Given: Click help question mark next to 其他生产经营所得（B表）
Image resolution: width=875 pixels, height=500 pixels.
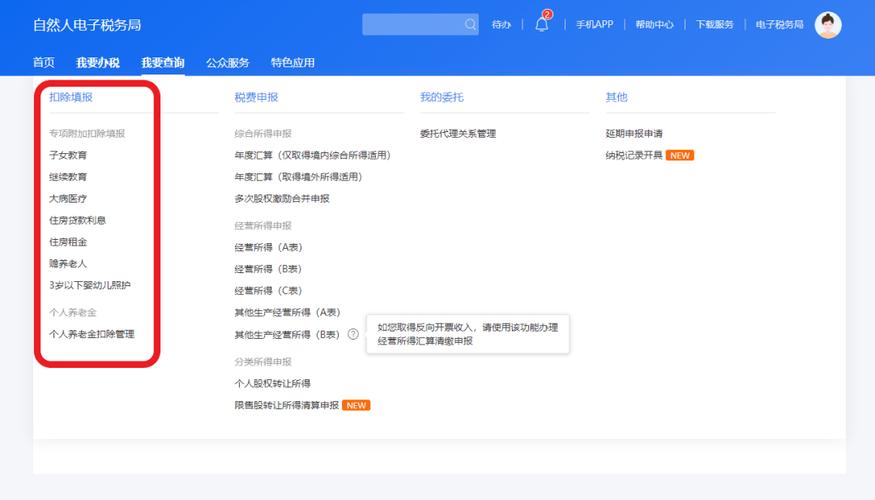Looking at the screenshot, I should 353,334.
